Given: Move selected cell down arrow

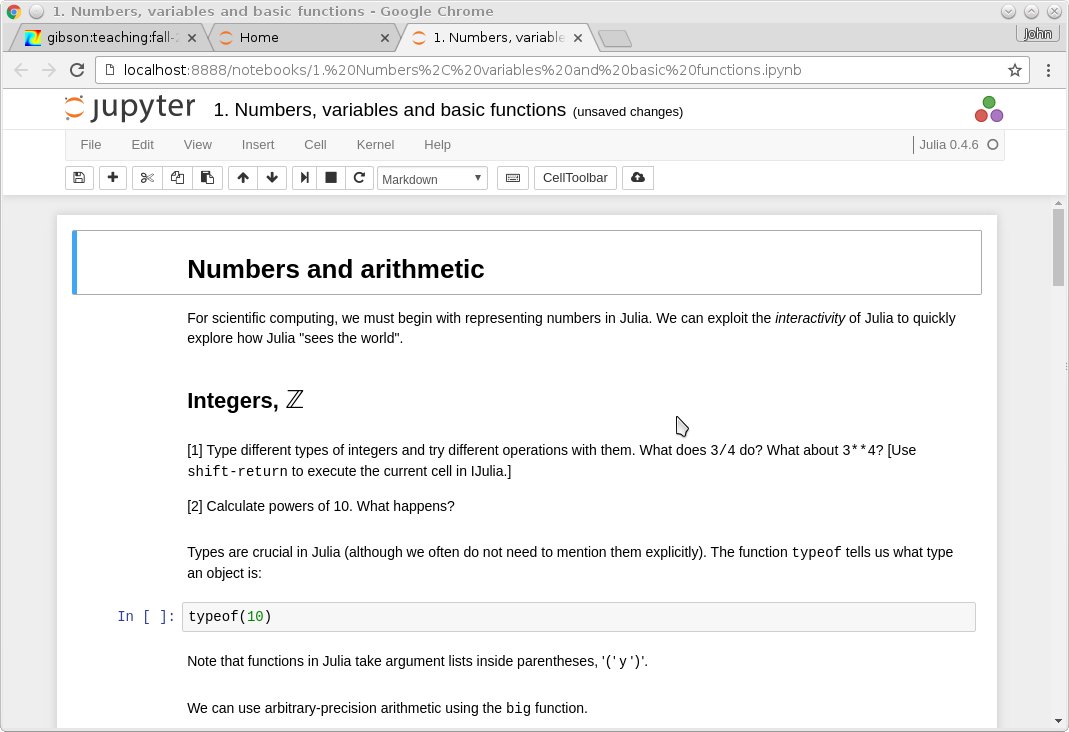Looking at the screenshot, I should click(x=271, y=178).
